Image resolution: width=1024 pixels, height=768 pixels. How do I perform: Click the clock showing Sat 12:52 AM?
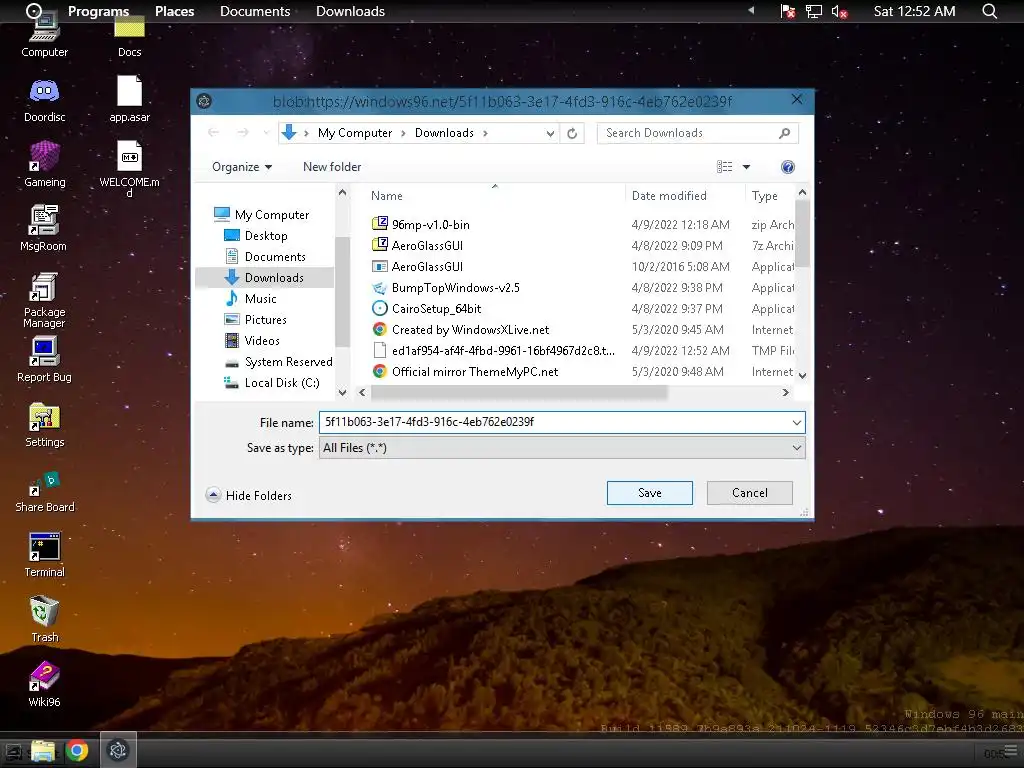coord(914,11)
